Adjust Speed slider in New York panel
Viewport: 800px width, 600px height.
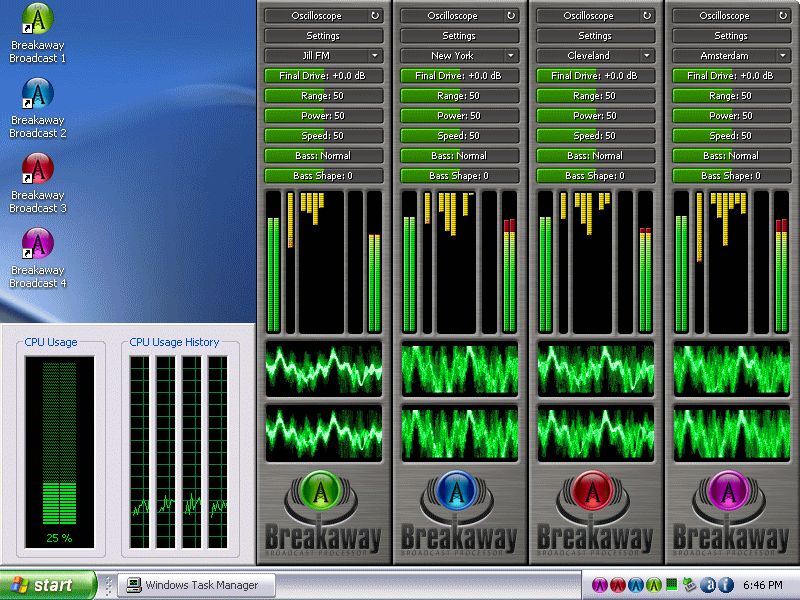tap(460, 136)
